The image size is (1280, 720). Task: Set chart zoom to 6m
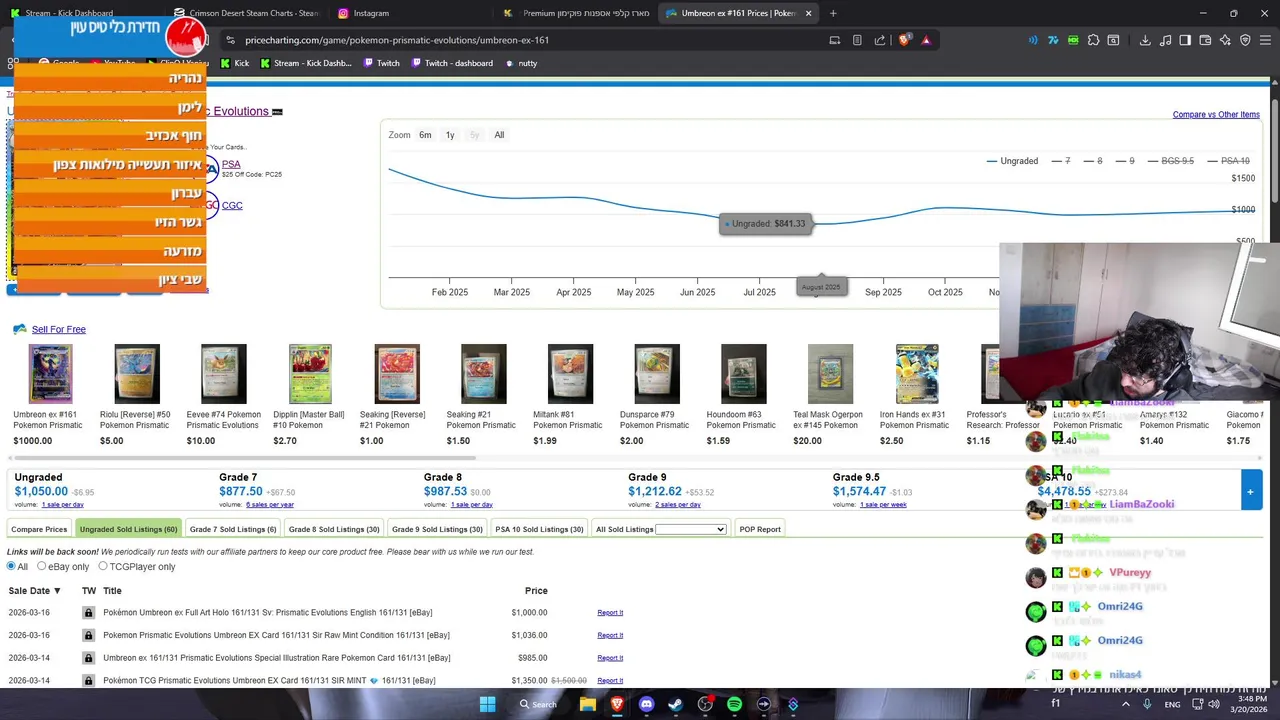click(425, 135)
